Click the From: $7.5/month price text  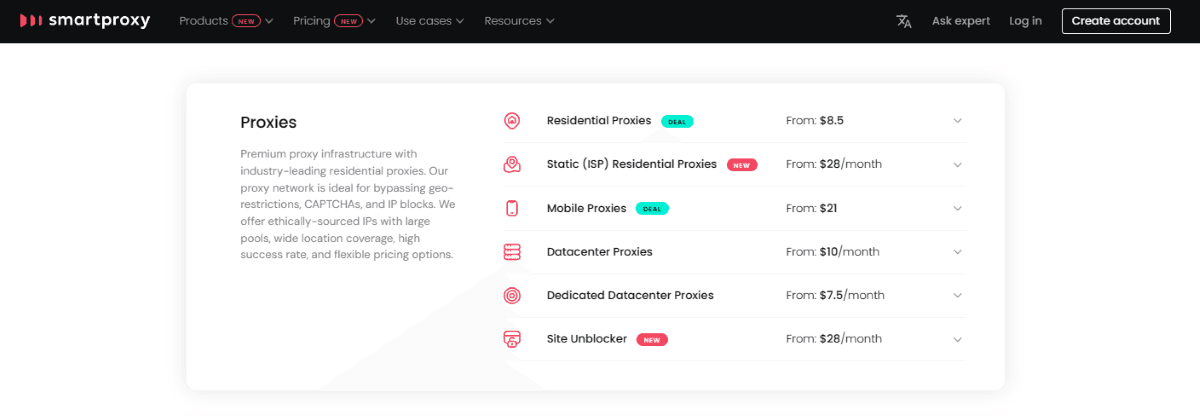836,295
